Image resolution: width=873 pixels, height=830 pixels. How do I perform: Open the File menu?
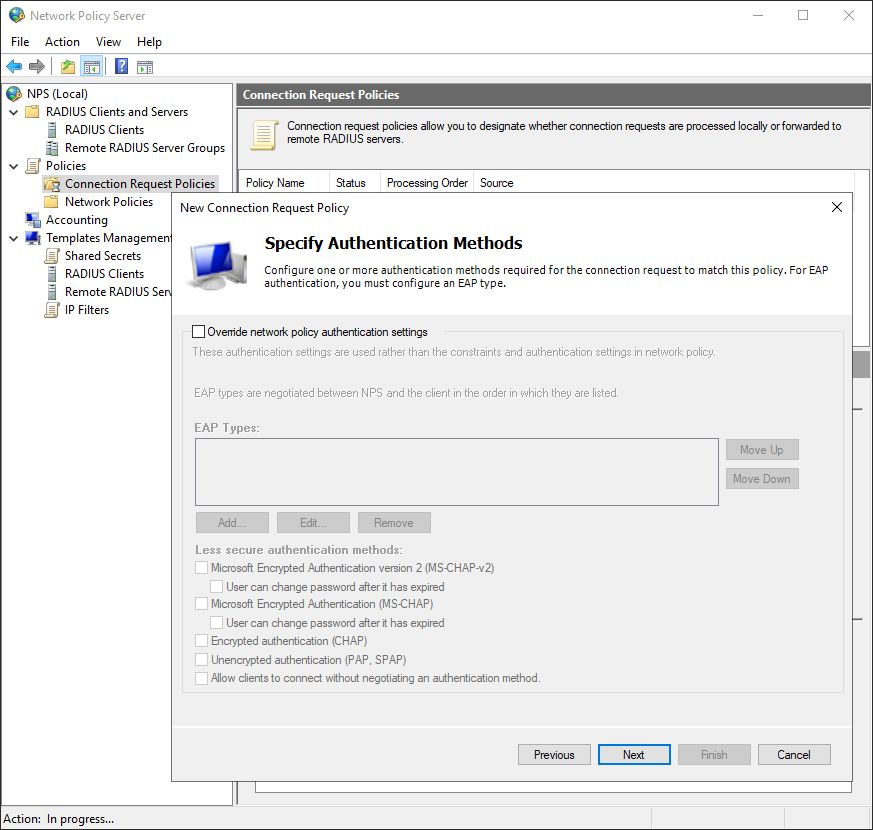tap(20, 42)
